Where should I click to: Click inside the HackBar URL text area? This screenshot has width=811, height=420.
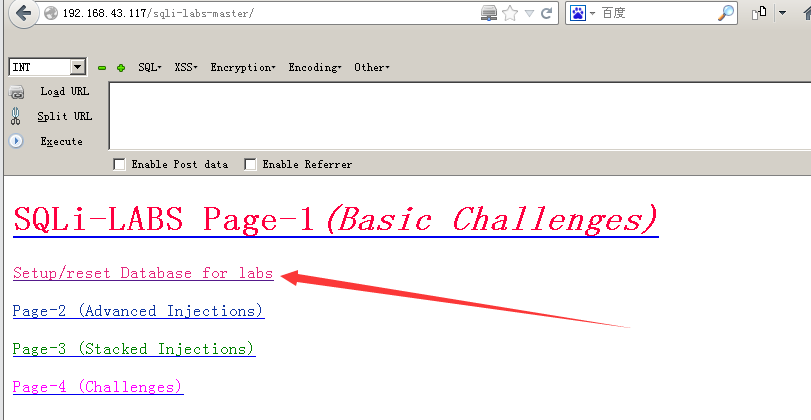click(x=459, y=116)
